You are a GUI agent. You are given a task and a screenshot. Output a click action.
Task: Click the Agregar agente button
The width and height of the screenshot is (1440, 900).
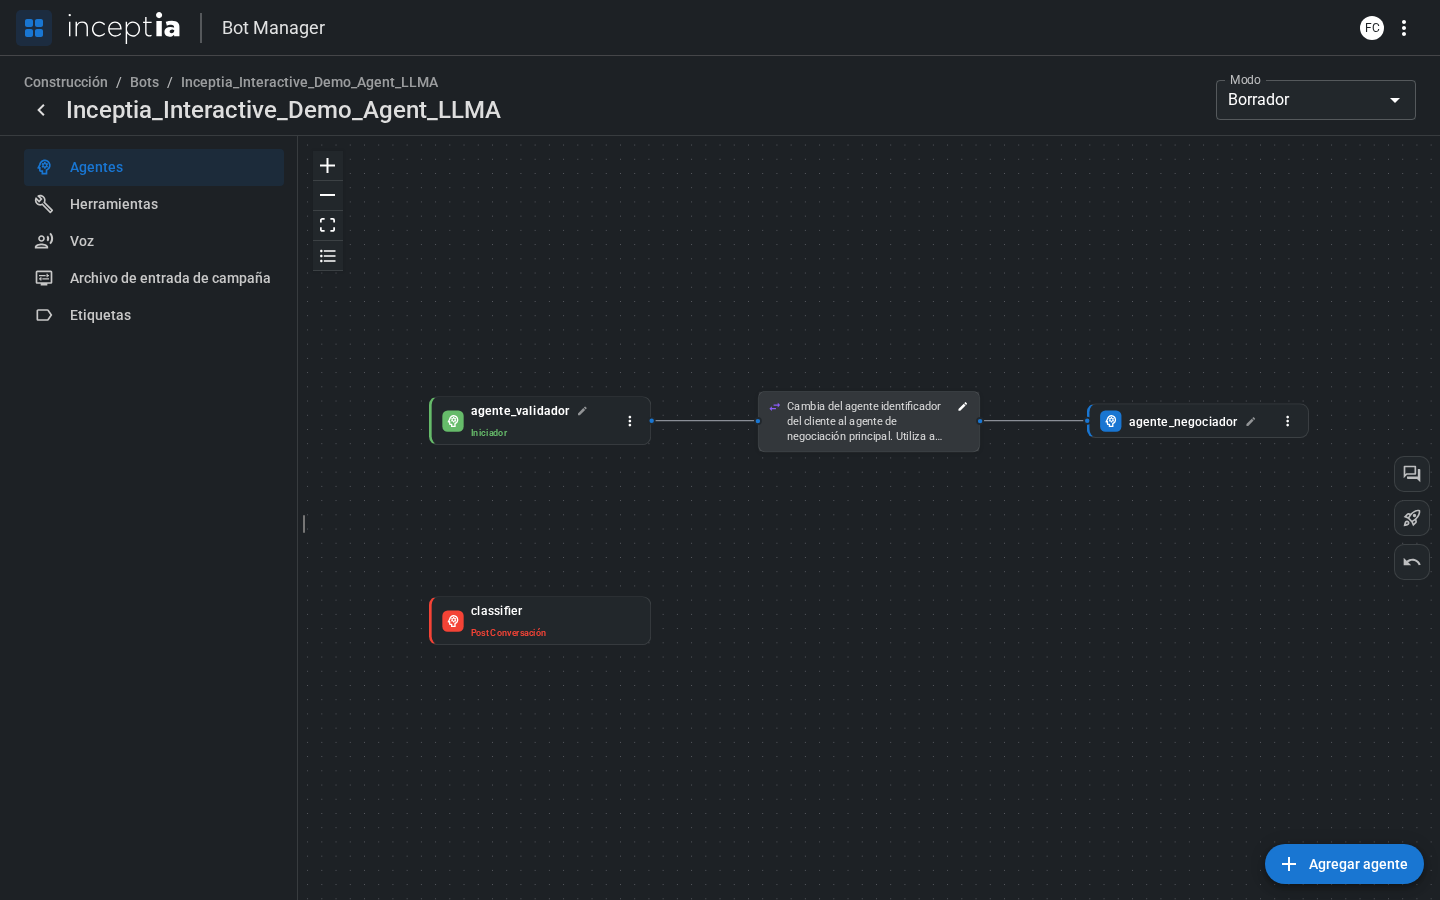[1344, 864]
